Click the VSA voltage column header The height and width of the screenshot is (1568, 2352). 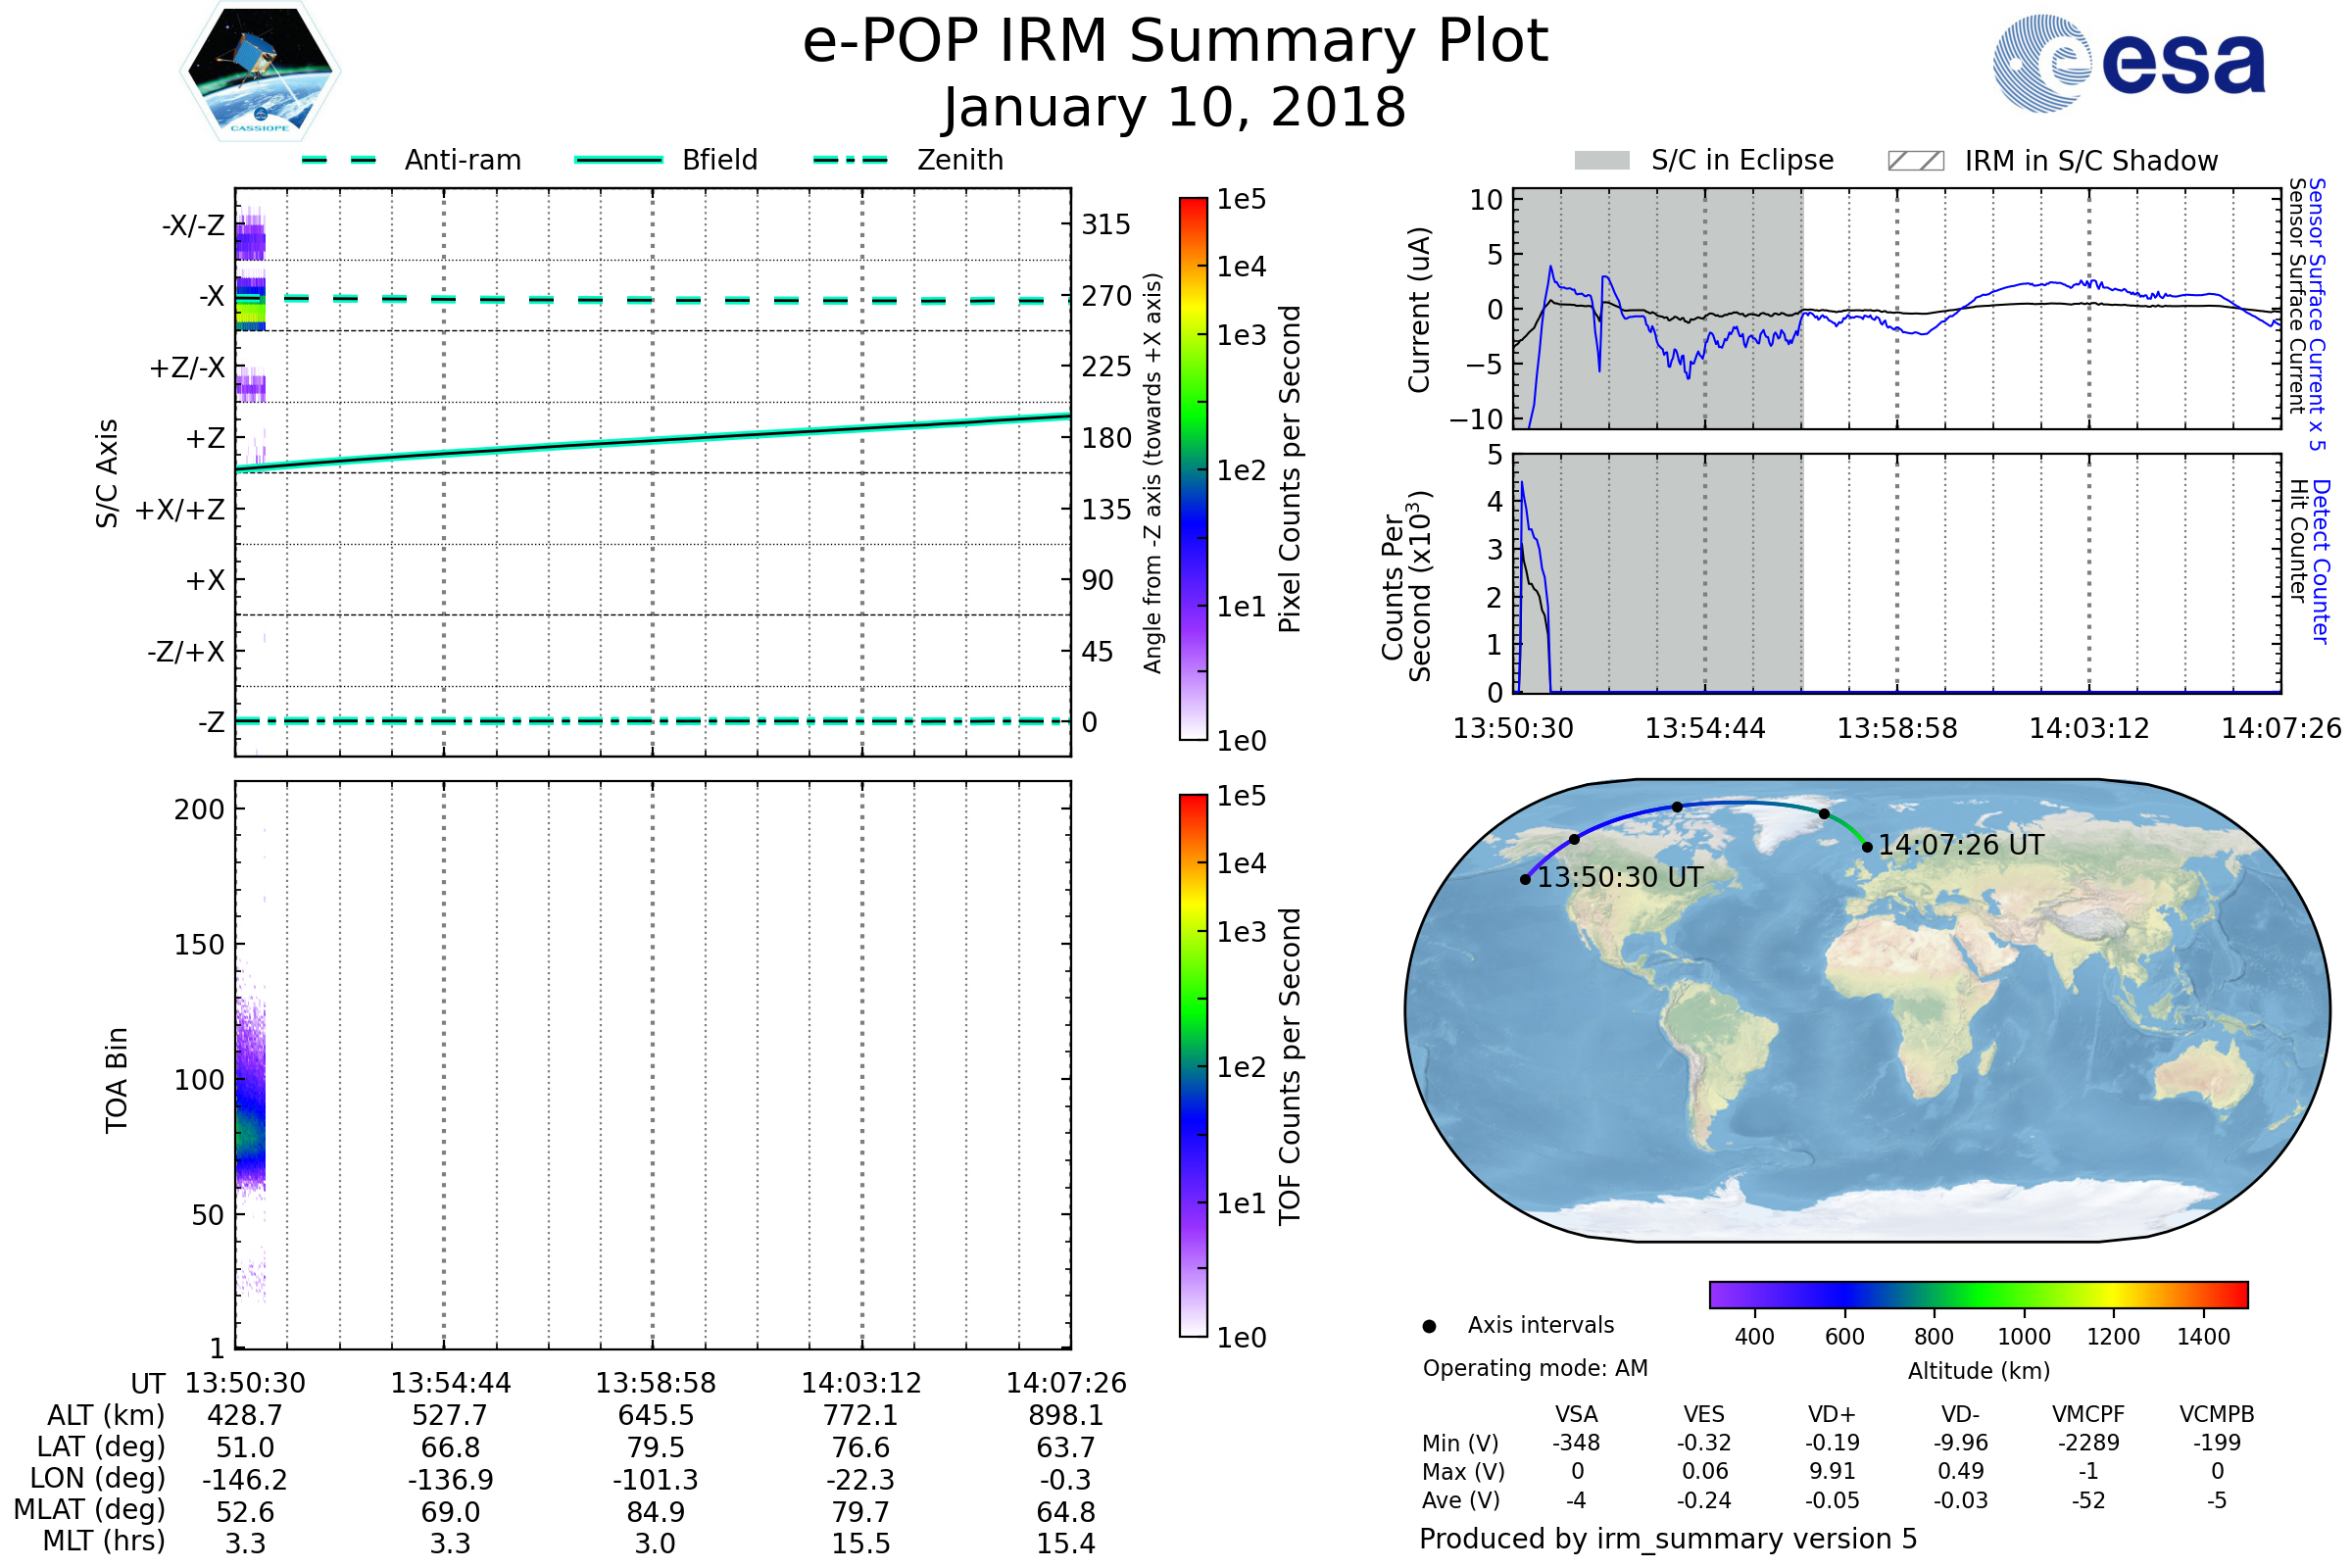coord(1576,1414)
